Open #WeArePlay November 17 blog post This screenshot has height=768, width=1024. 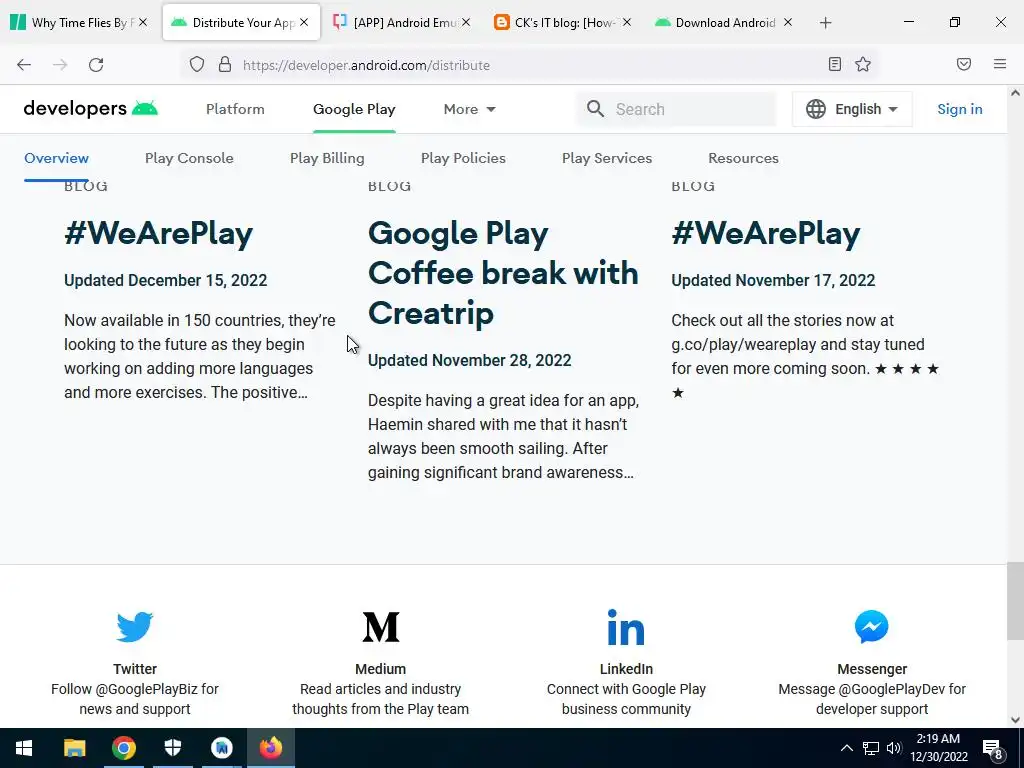(x=766, y=233)
